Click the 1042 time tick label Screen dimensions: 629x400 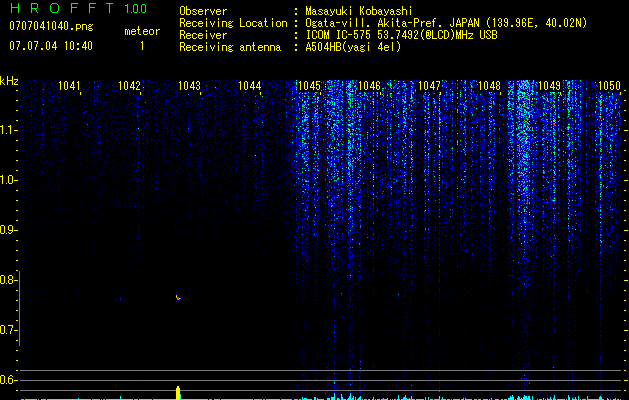pyautogui.click(x=129, y=86)
